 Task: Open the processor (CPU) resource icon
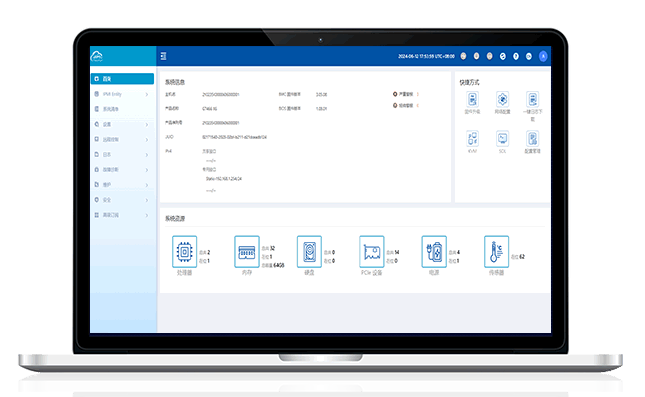(x=184, y=251)
